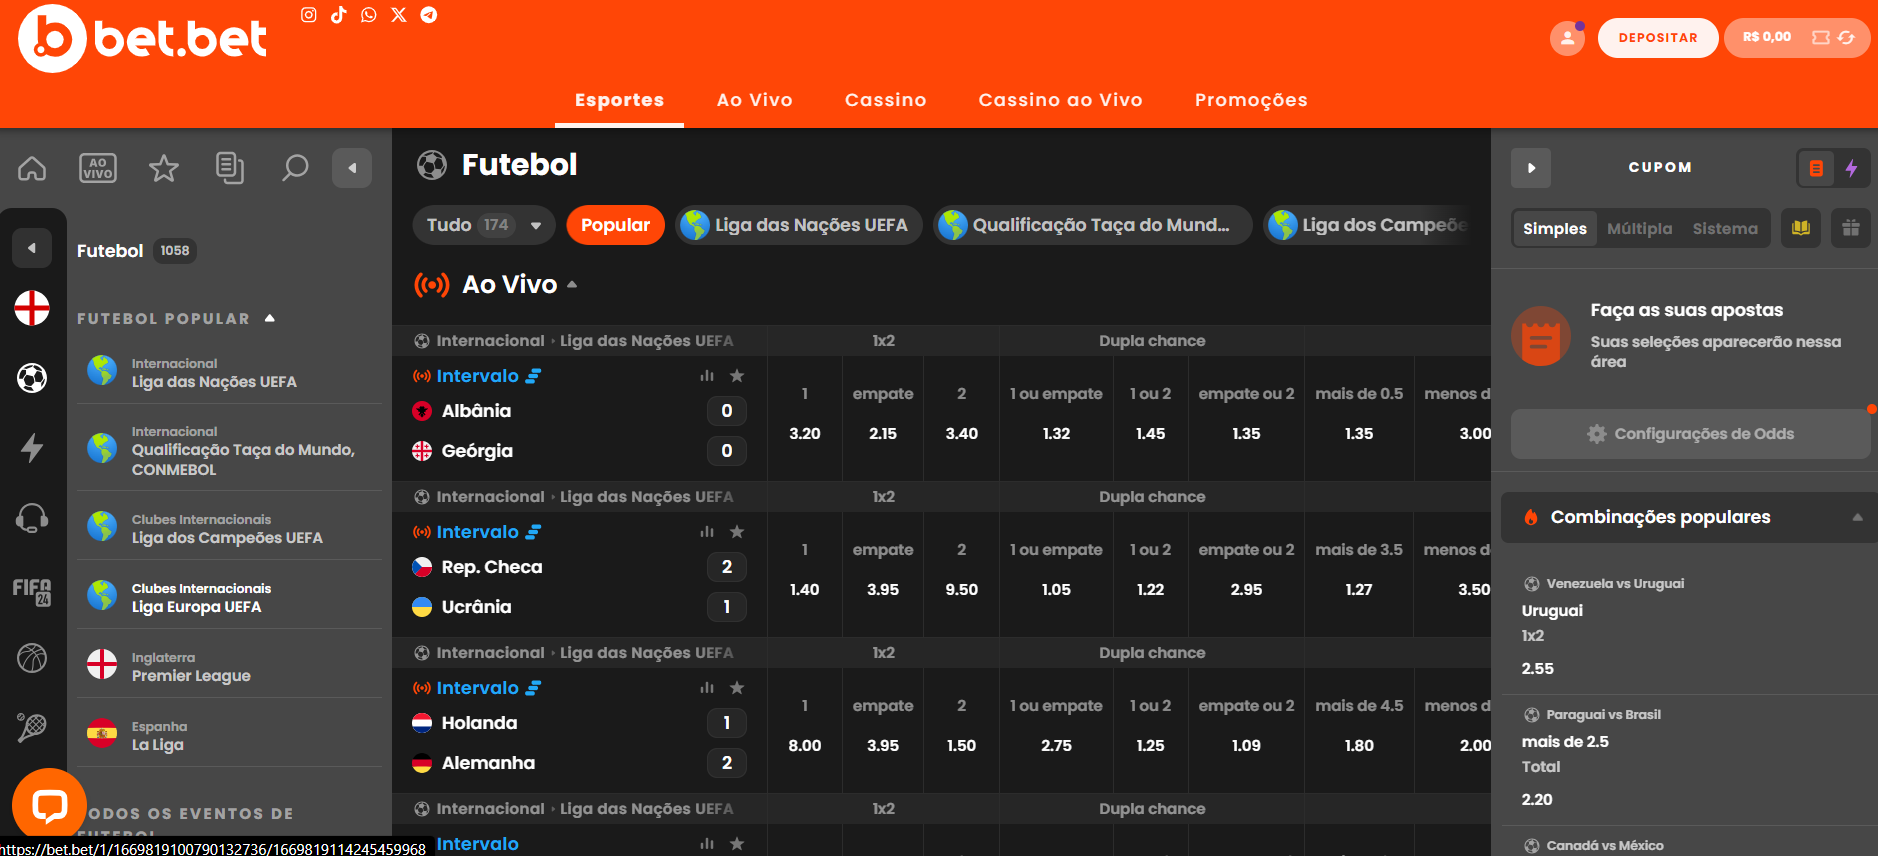Go to sidebar home icon
This screenshot has height=856, width=1878.
pyautogui.click(x=32, y=168)
